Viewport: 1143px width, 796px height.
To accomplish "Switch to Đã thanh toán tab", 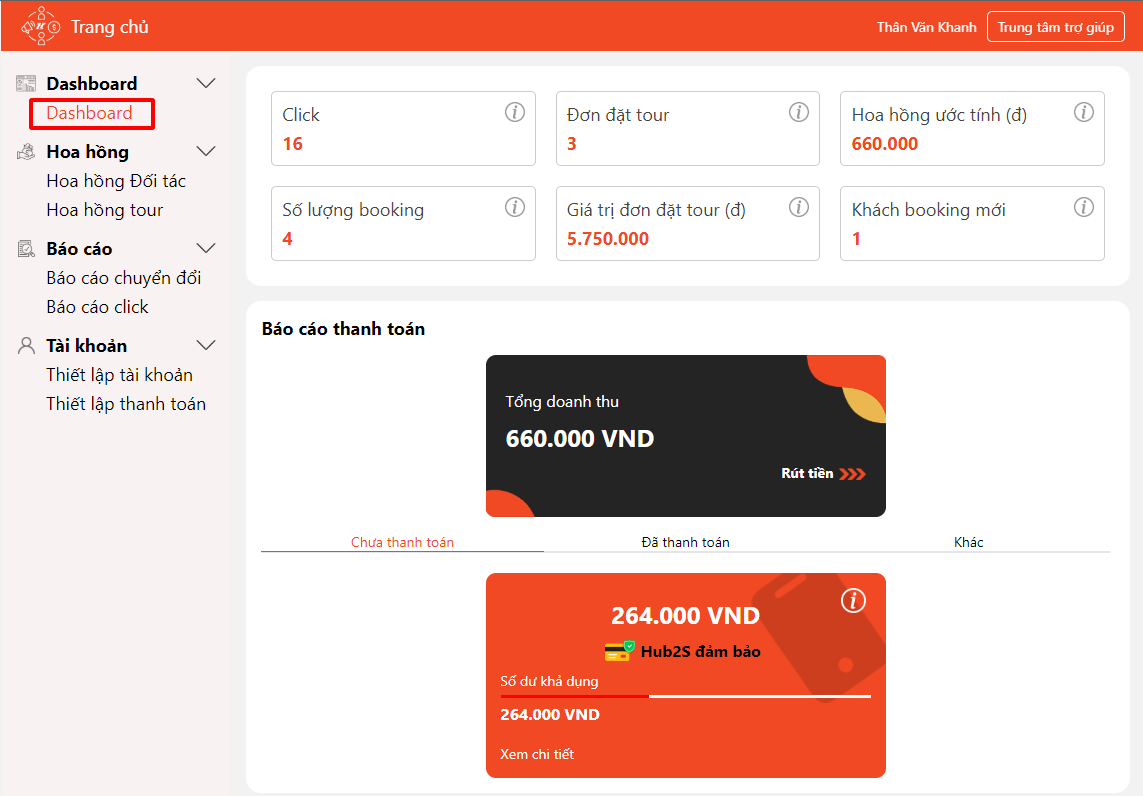I will [x=685, y=542].
